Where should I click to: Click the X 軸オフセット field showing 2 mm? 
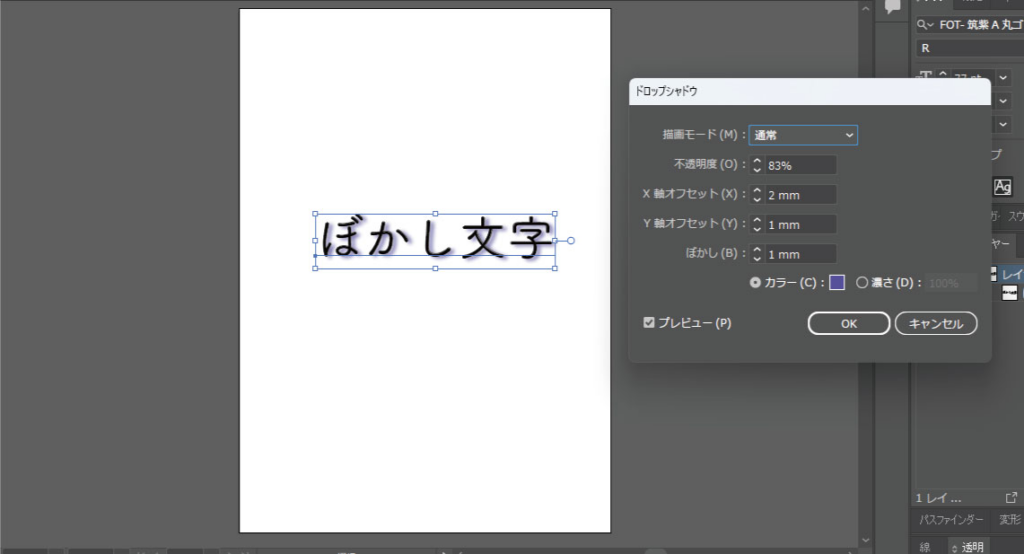coord(801,195)
